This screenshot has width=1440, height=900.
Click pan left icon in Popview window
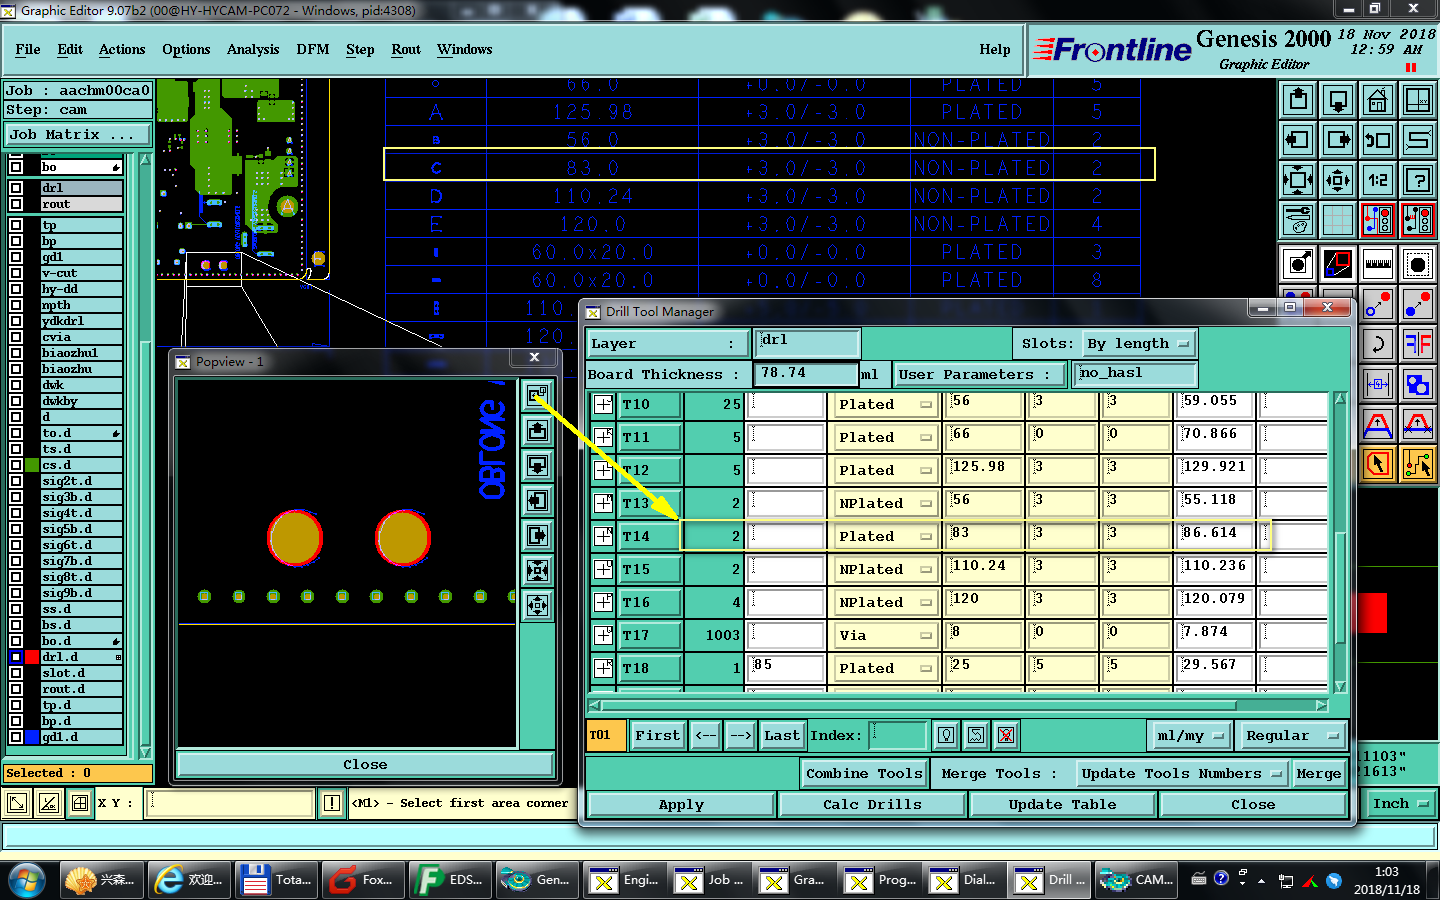[538, 501]
